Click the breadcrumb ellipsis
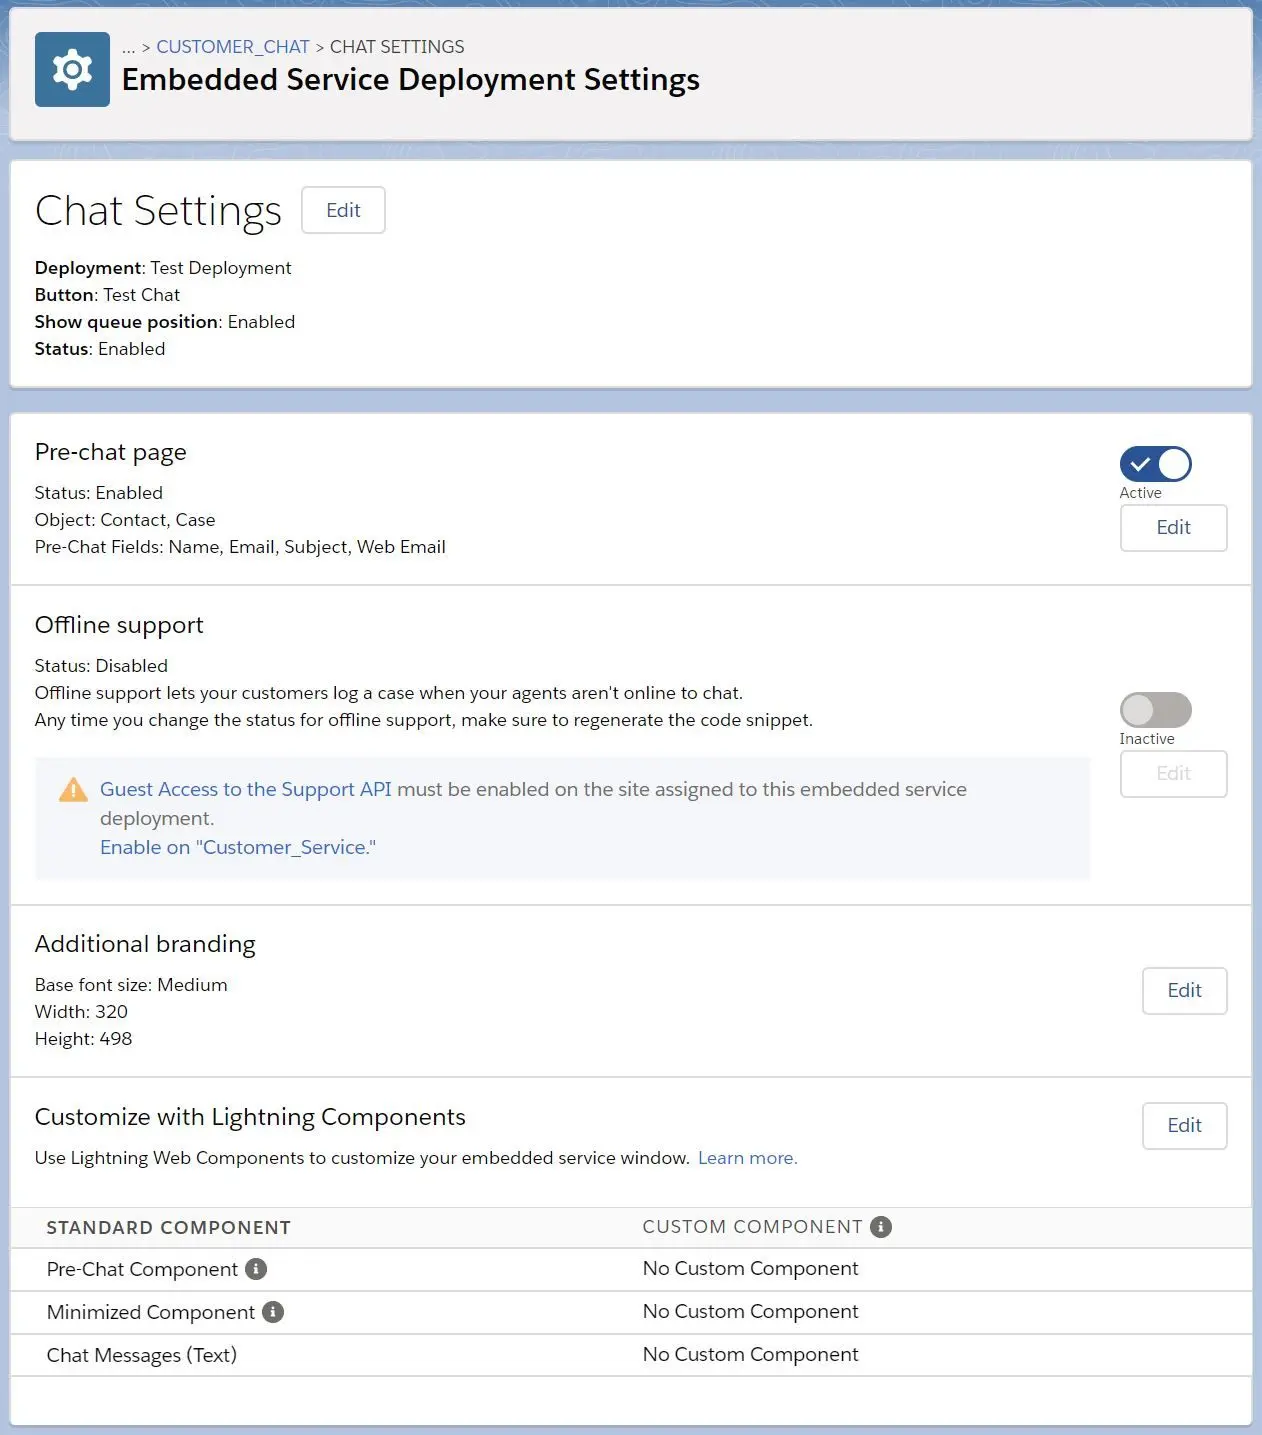 tap(128, 47)
